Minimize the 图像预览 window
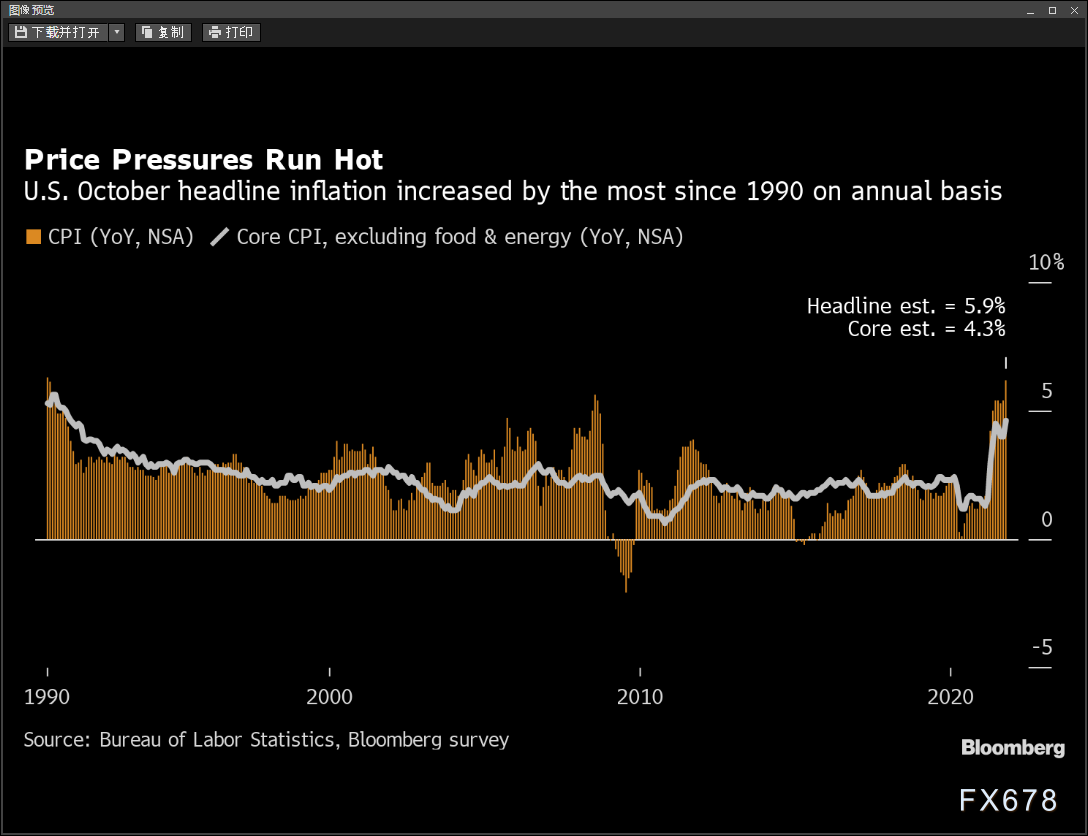The width and height of the screenshot is (1088, 836). tap(1030, 10)
